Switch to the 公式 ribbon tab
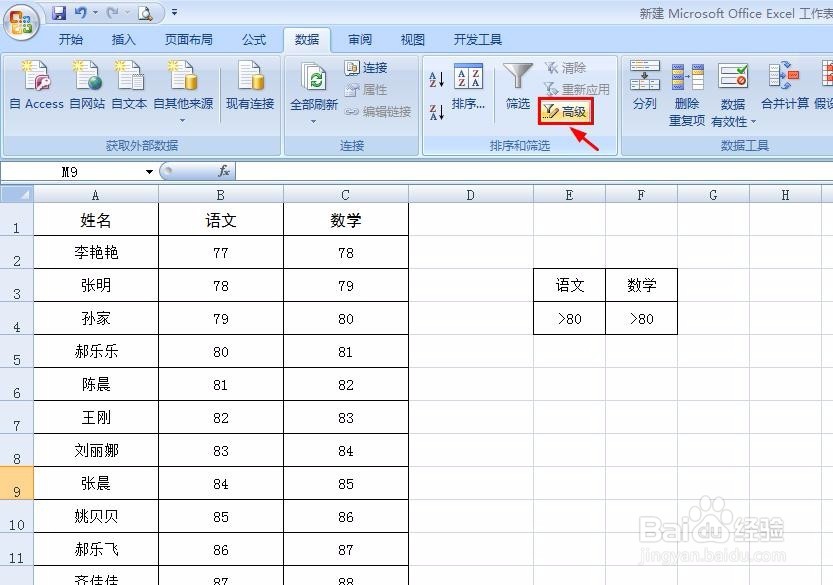 254,40
